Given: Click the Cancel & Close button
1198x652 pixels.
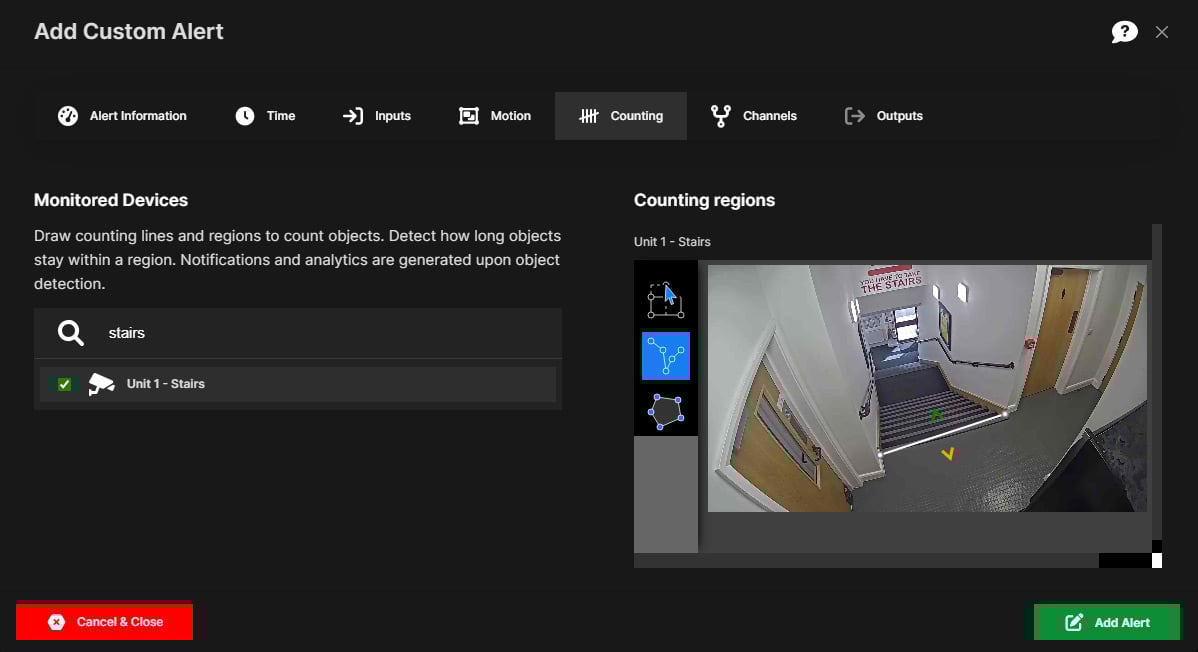Looking at the screenshot, I should (x=104, y=621).
